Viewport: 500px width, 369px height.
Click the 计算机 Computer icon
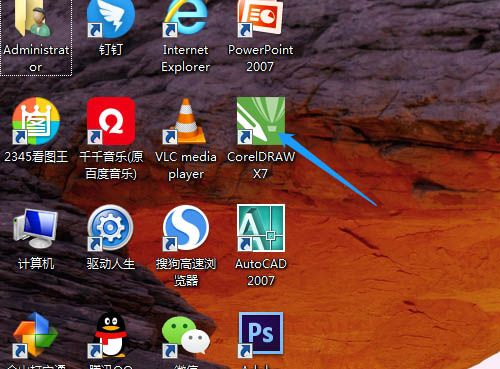(35, 229)
